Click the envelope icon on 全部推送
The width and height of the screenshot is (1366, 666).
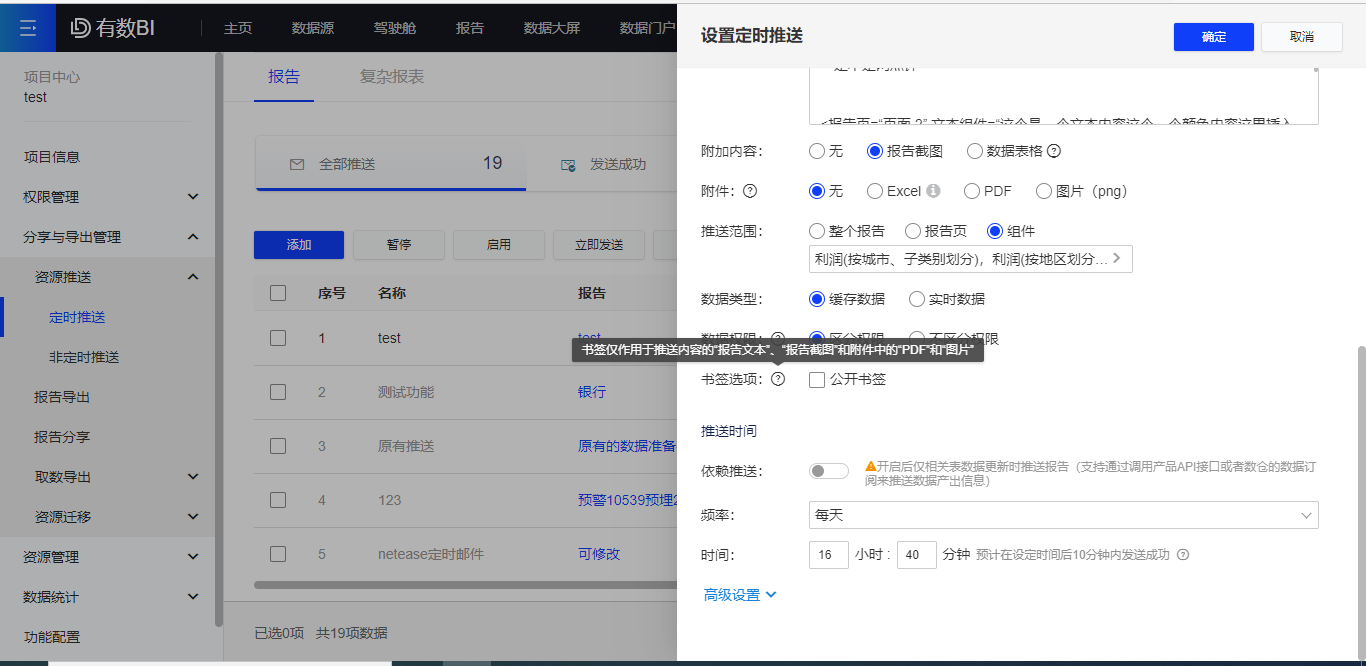pos(299,164)
